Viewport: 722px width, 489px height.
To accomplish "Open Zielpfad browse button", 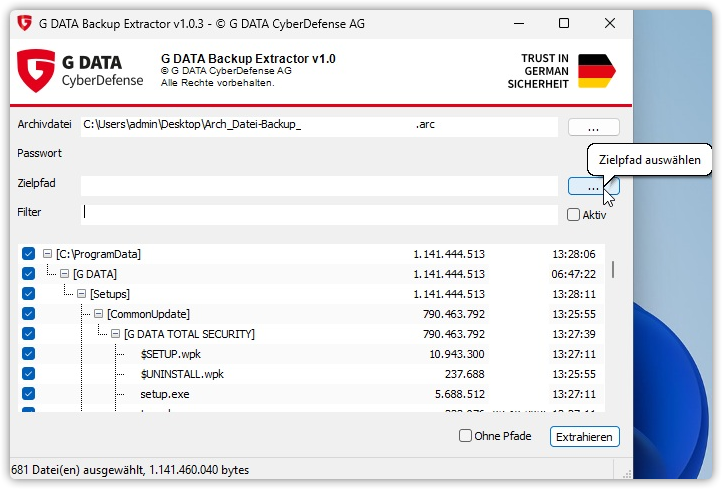I will coord(594,186).
